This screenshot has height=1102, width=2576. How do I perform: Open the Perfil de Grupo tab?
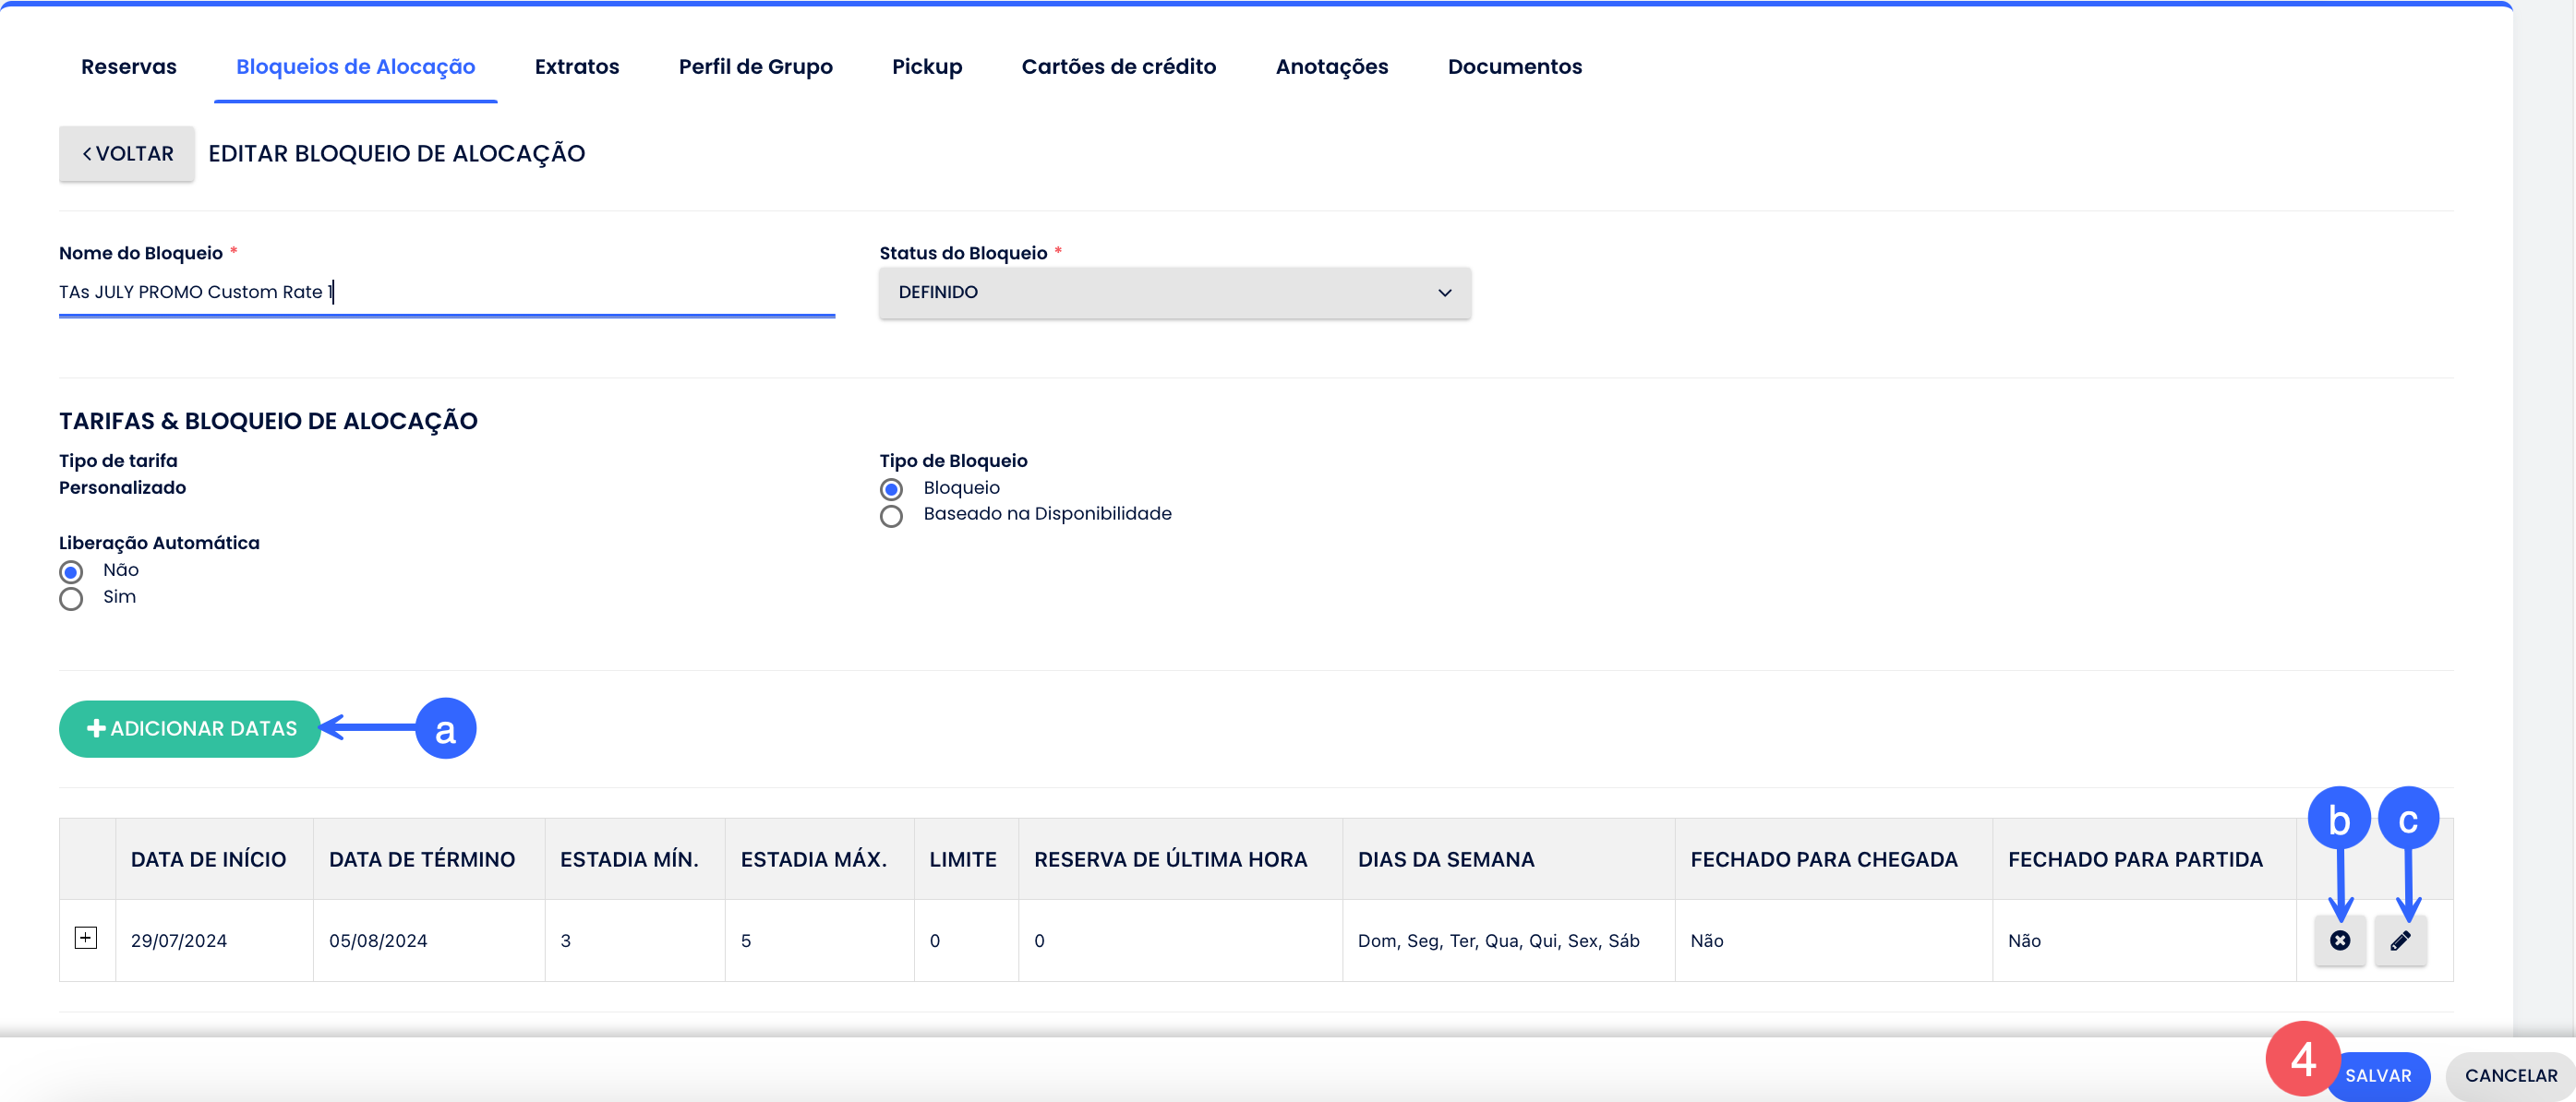(755, 66)
